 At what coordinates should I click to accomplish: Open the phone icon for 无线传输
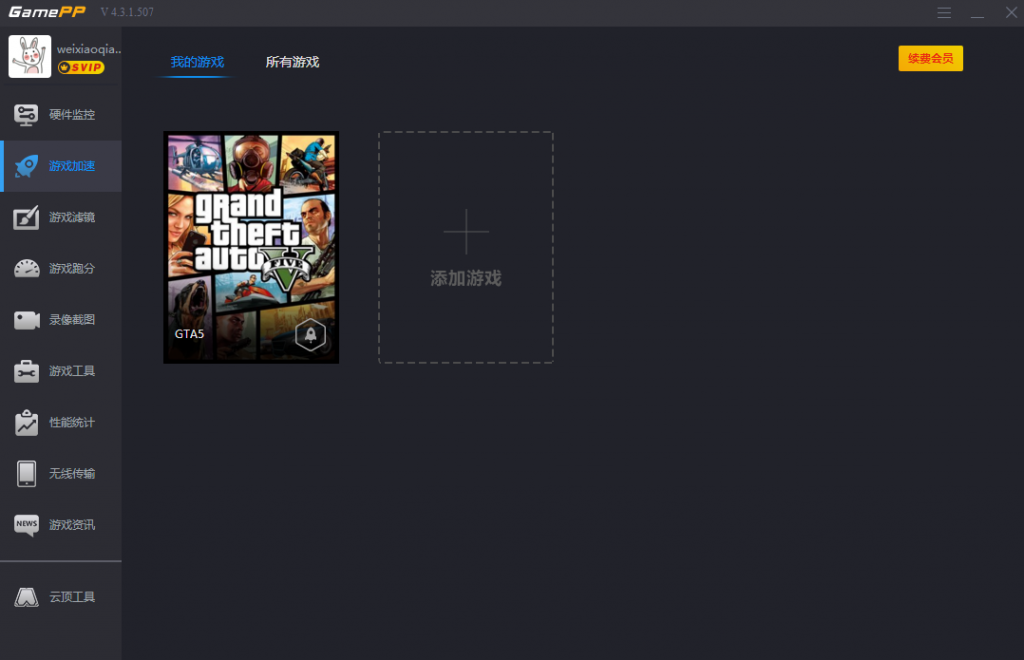click(x=26, y=473)
